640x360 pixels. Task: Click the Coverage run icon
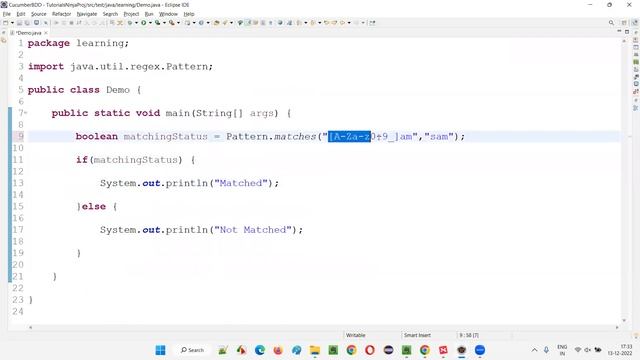158,23
